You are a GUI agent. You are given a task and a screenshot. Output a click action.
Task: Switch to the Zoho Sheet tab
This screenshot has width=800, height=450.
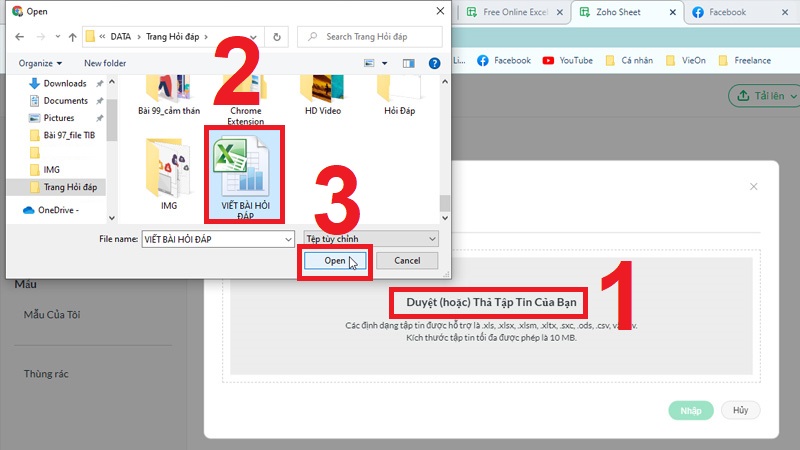(618, 12)
